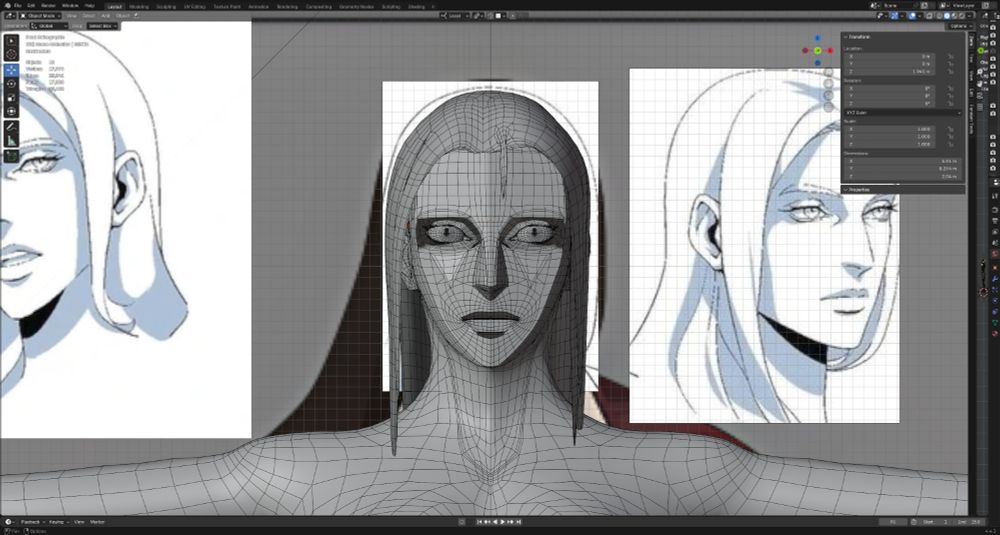Open the Material properties tab

[x=996, y=333]
